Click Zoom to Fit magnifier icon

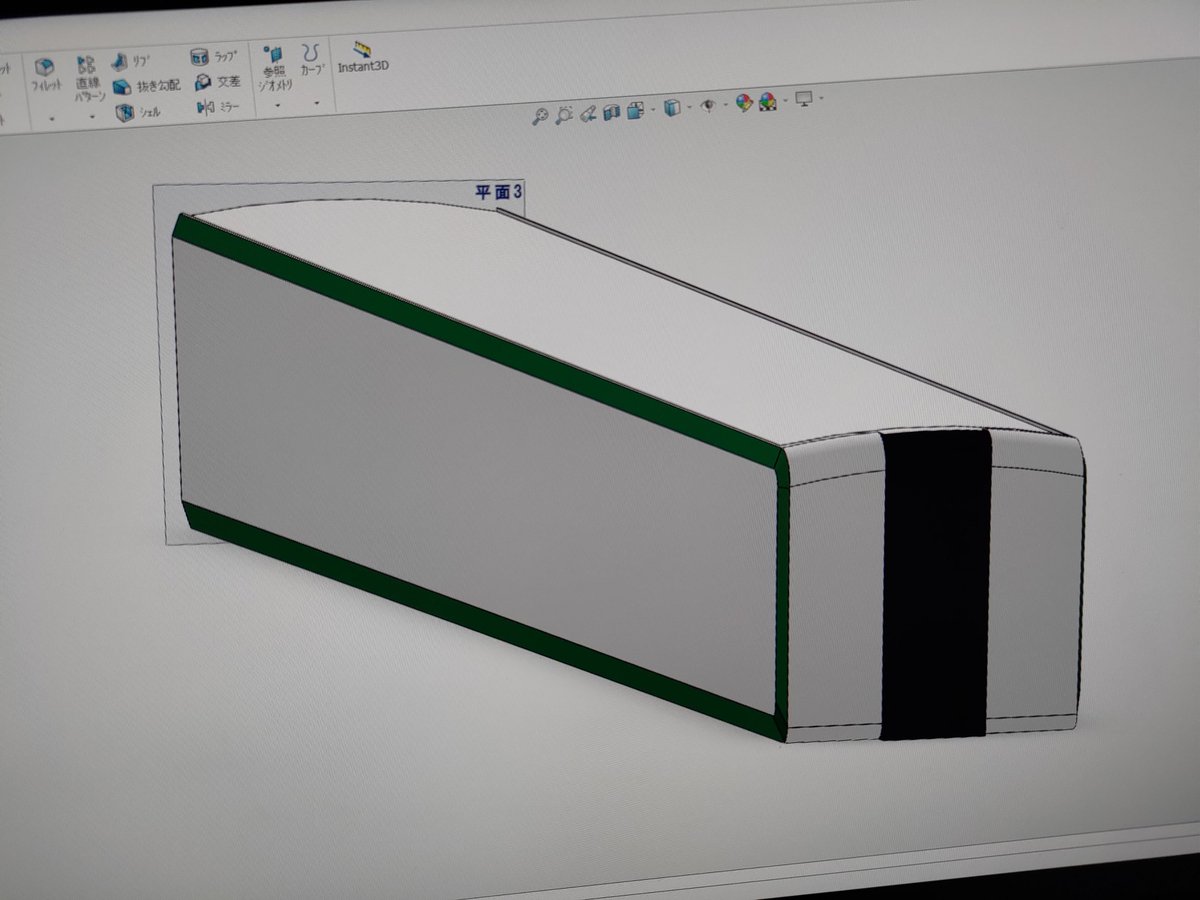pos(540,115)
